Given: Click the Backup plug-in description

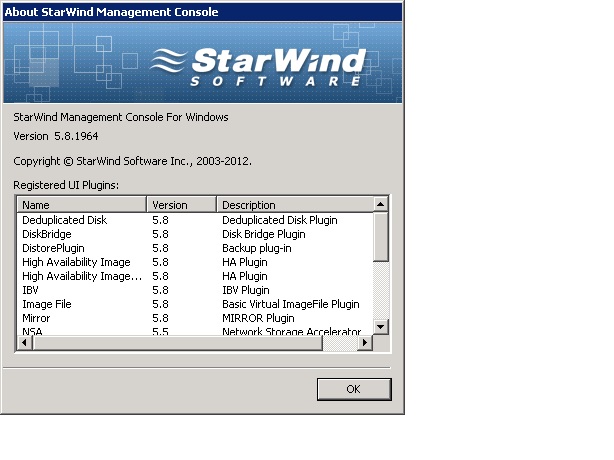Looking at the screenshot, I should click(x=256, y=248).
